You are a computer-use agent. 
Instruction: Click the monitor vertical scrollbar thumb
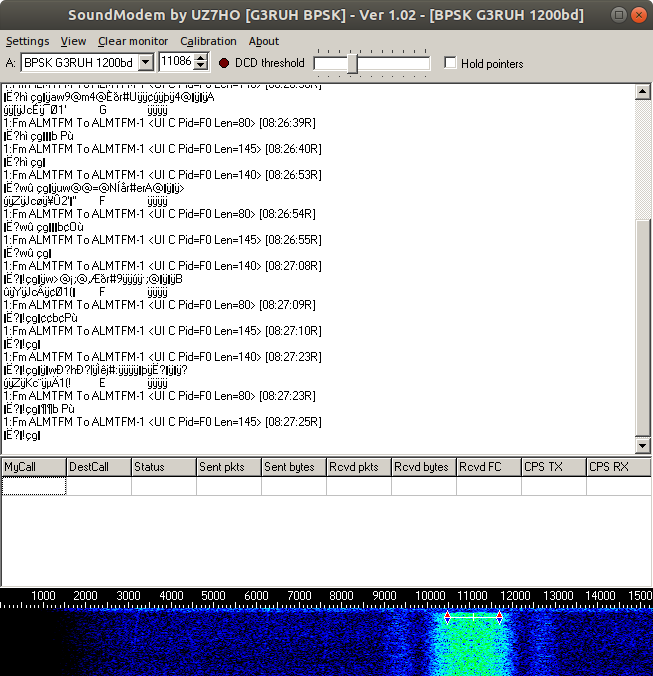pyautogui.click(x=643, y=328)
